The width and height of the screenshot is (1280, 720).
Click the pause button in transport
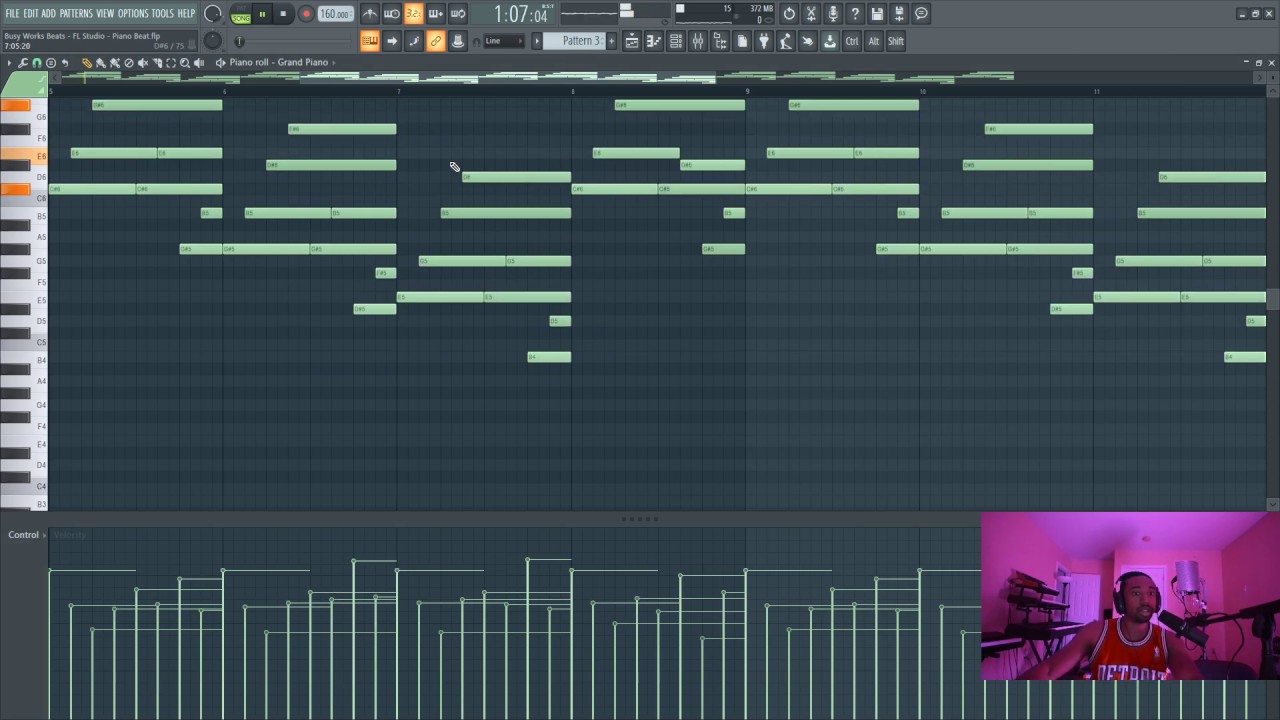pyautogui.click(x=262, y=14)
